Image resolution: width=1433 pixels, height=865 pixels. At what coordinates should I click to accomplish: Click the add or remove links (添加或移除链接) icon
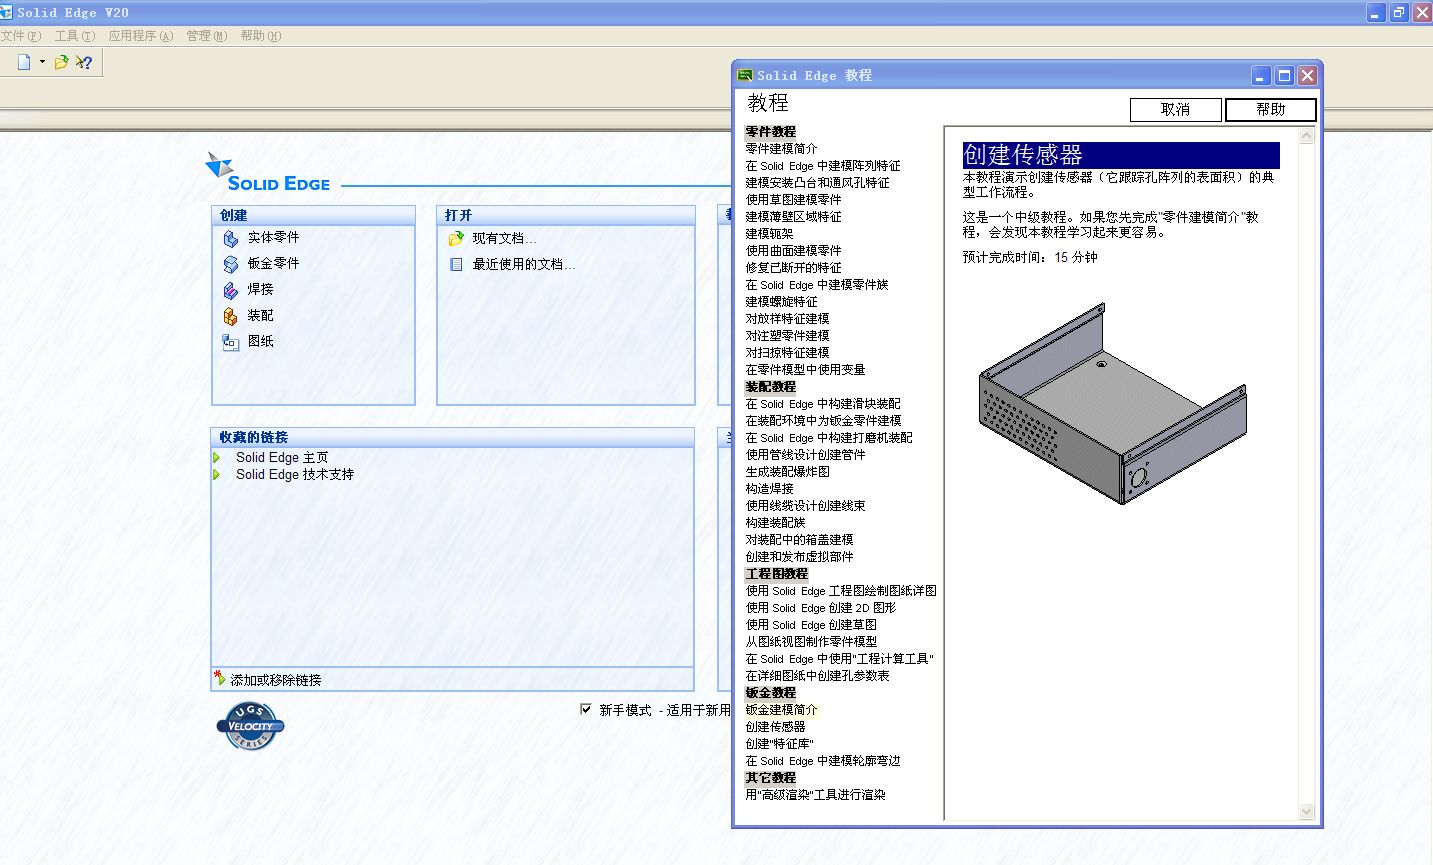220,678
